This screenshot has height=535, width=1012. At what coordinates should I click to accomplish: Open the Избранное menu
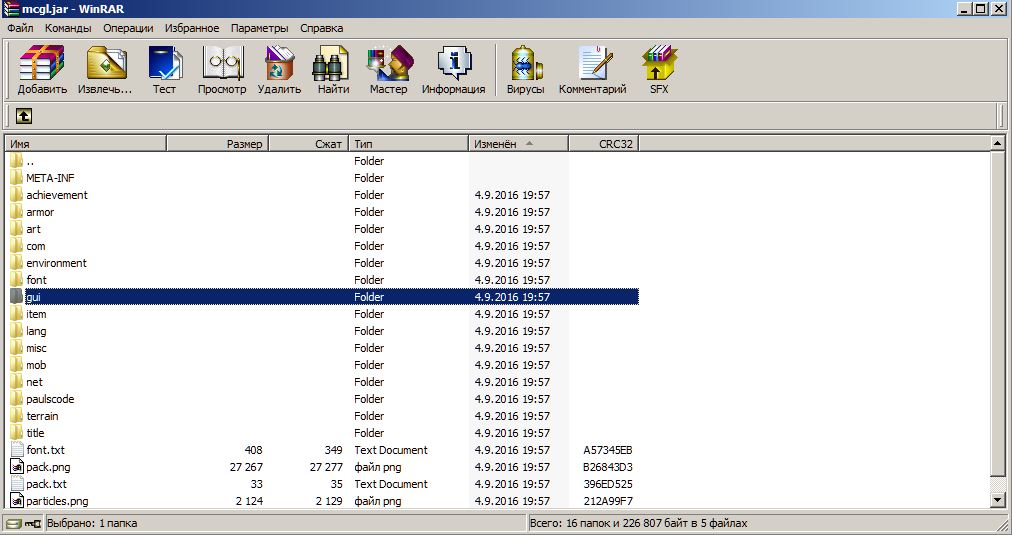[x=192, y=28]
